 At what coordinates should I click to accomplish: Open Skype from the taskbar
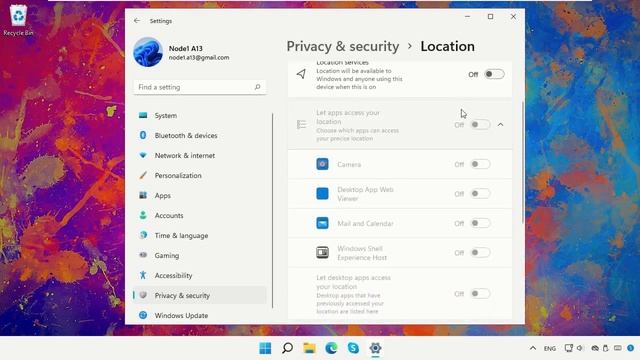click(x=353, y=348)
